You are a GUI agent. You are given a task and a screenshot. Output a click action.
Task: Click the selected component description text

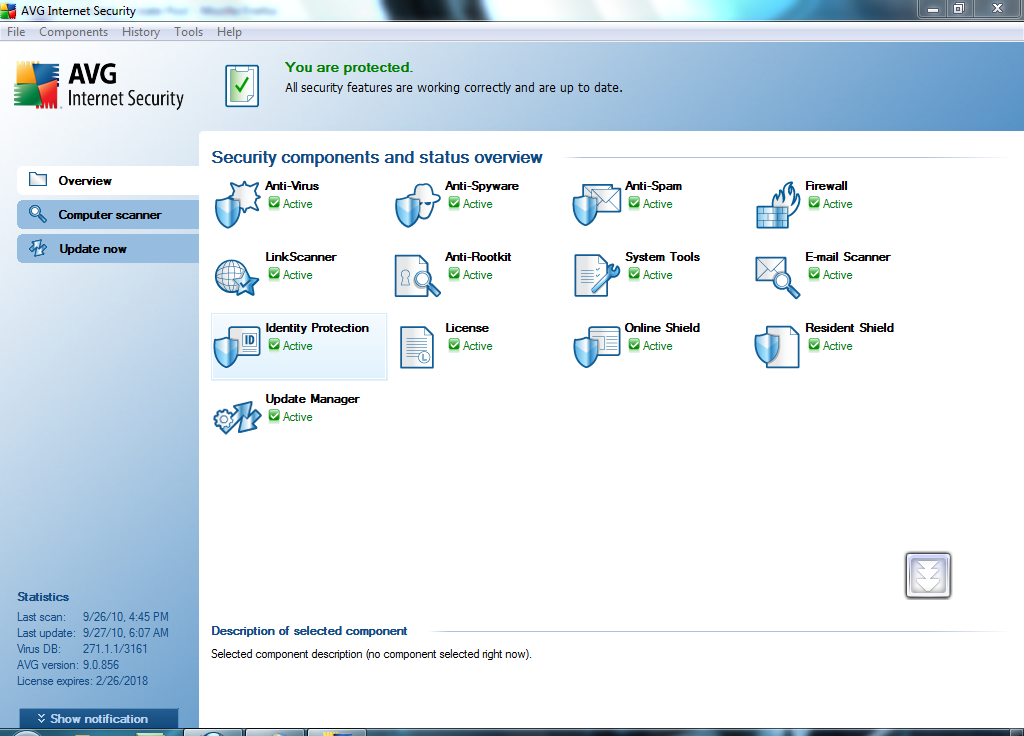(x=371, y=654)
